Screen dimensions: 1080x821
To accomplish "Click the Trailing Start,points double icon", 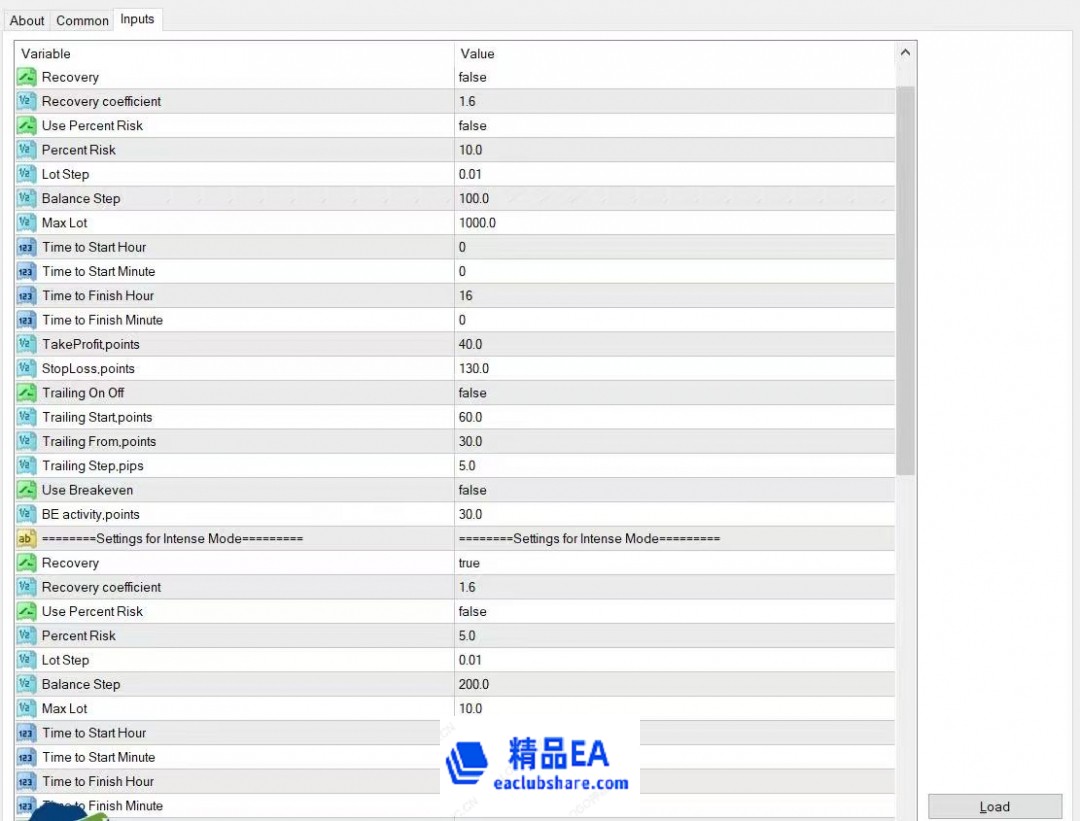I will coord(27,417).
